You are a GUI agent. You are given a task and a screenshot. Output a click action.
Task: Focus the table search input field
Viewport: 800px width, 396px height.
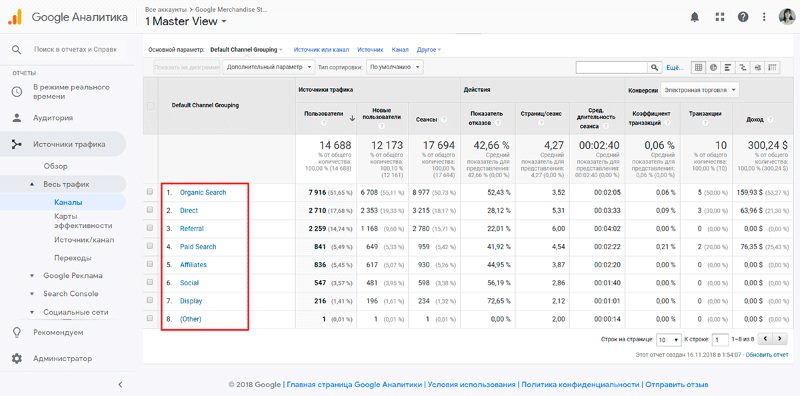pos(612,67)
